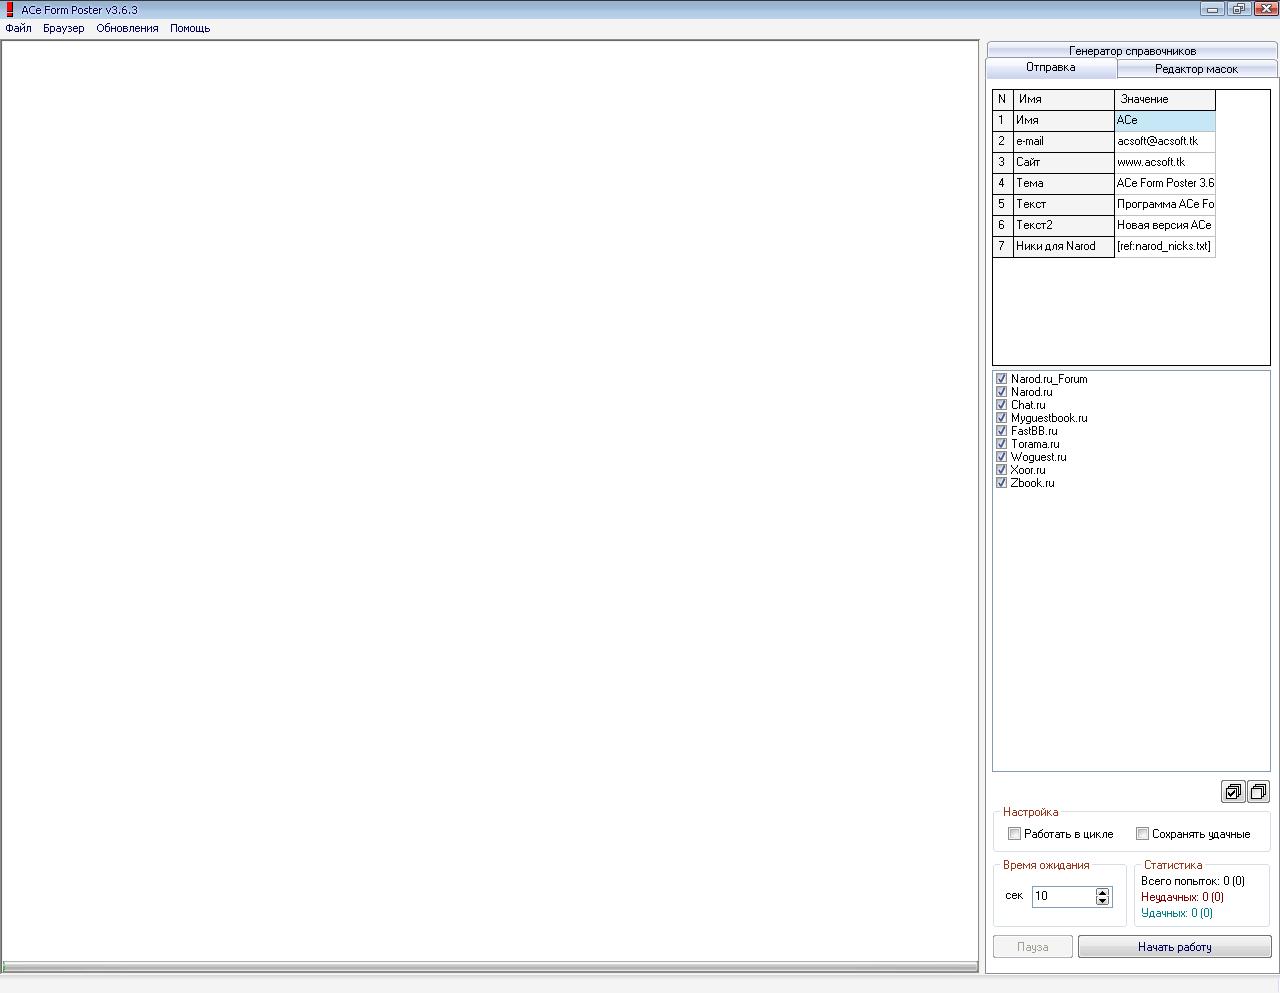Disable the FastBB.ru checkbox
Viewport: 1280px width, 993px height.
pyautogui.click(x=1001, y=431)
